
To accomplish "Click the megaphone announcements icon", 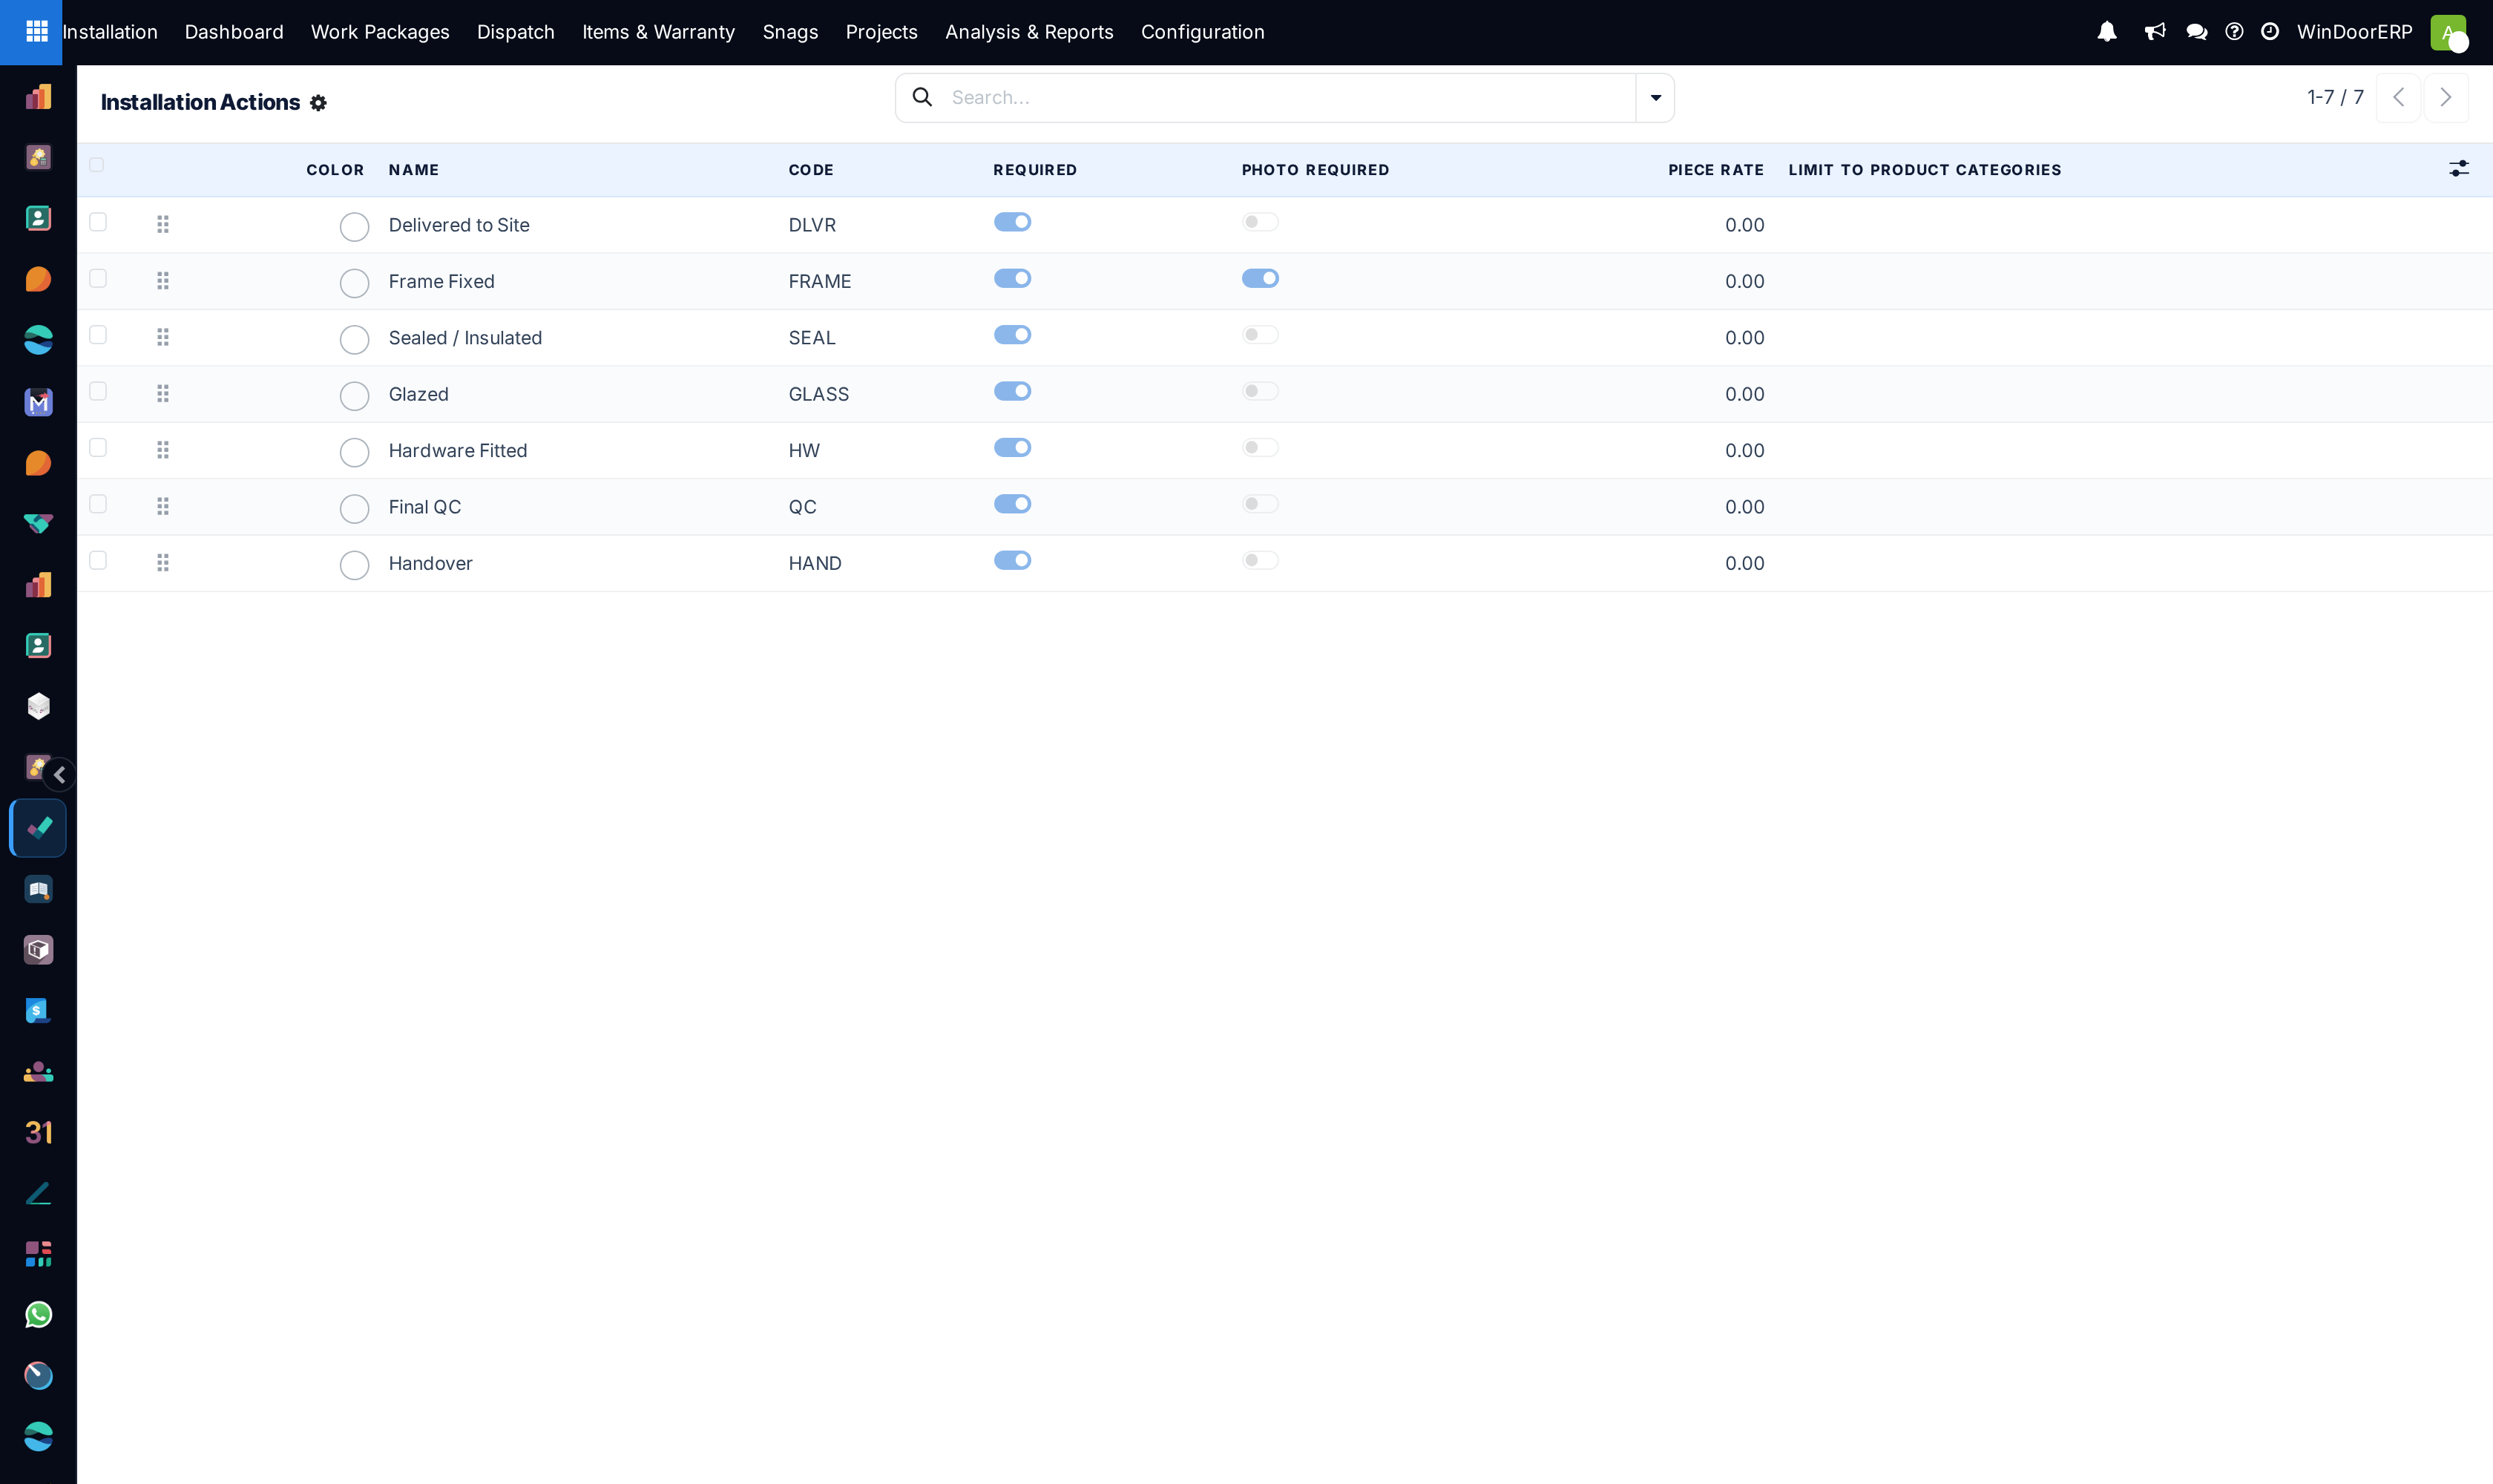I will tap(2155, 32).
